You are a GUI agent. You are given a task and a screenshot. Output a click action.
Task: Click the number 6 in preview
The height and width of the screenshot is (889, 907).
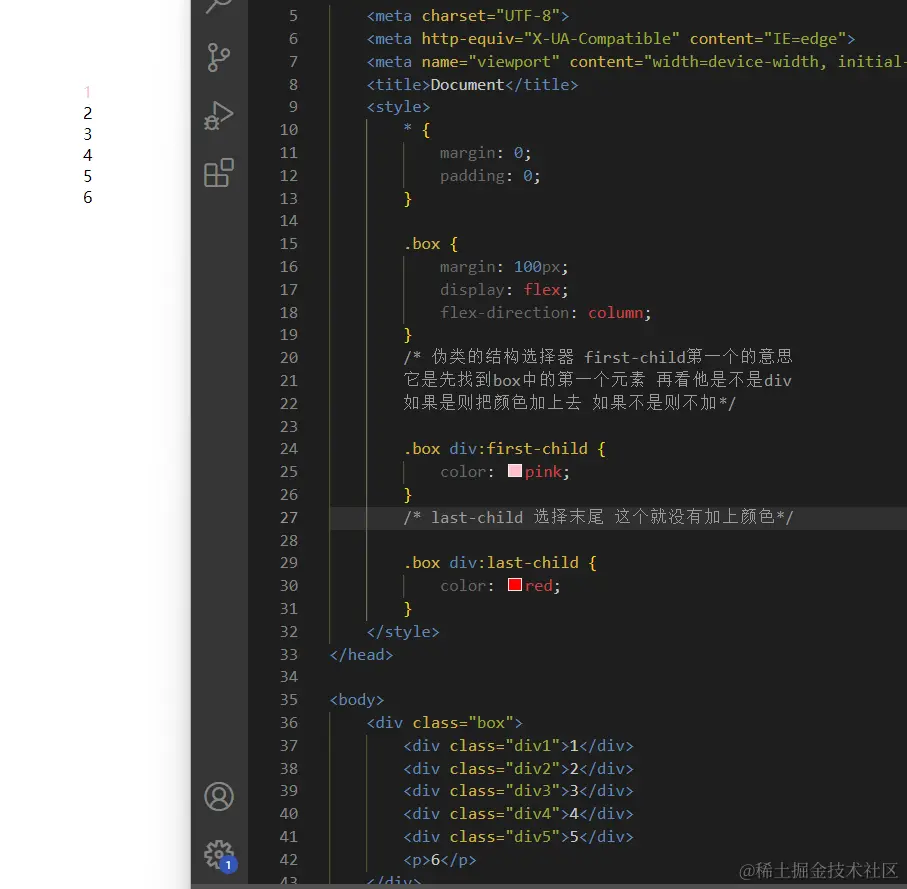(87, 197)
